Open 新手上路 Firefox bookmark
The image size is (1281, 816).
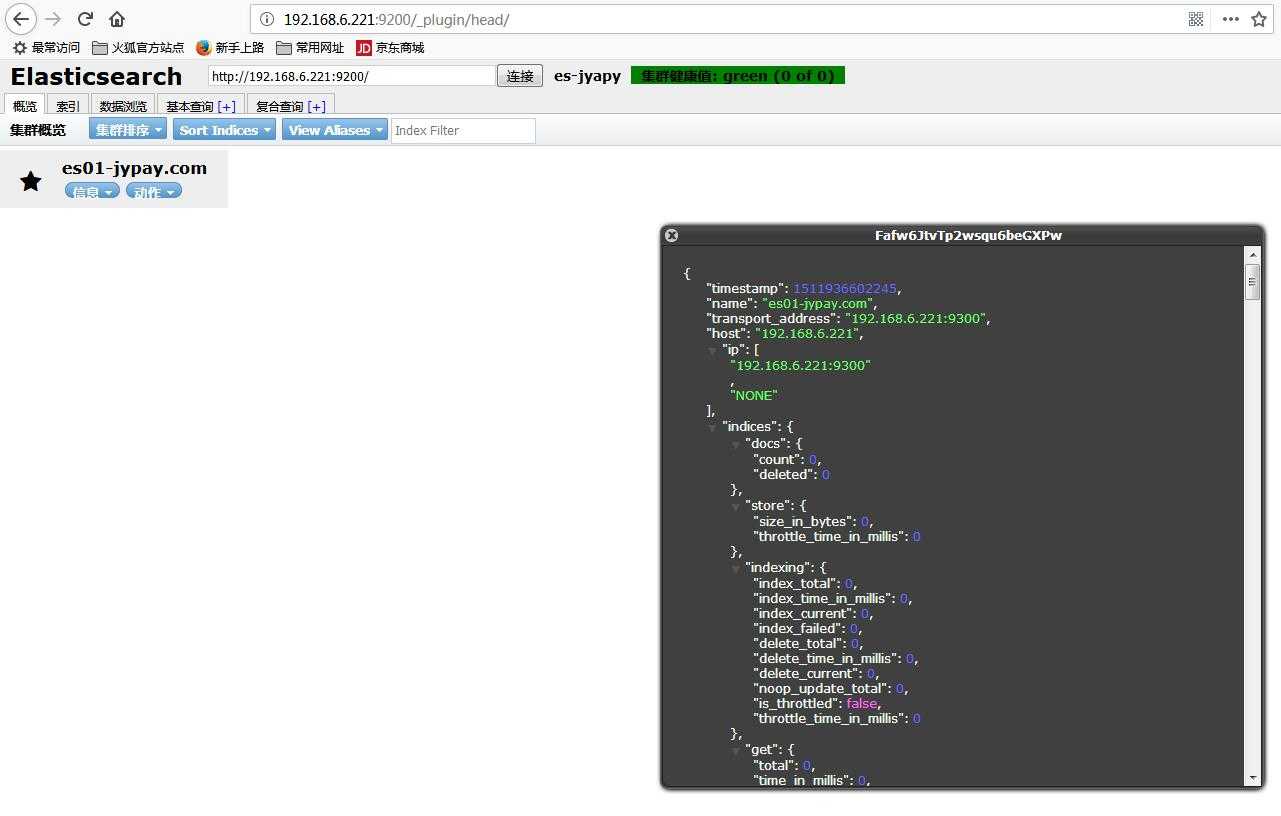tap(230, 47)
